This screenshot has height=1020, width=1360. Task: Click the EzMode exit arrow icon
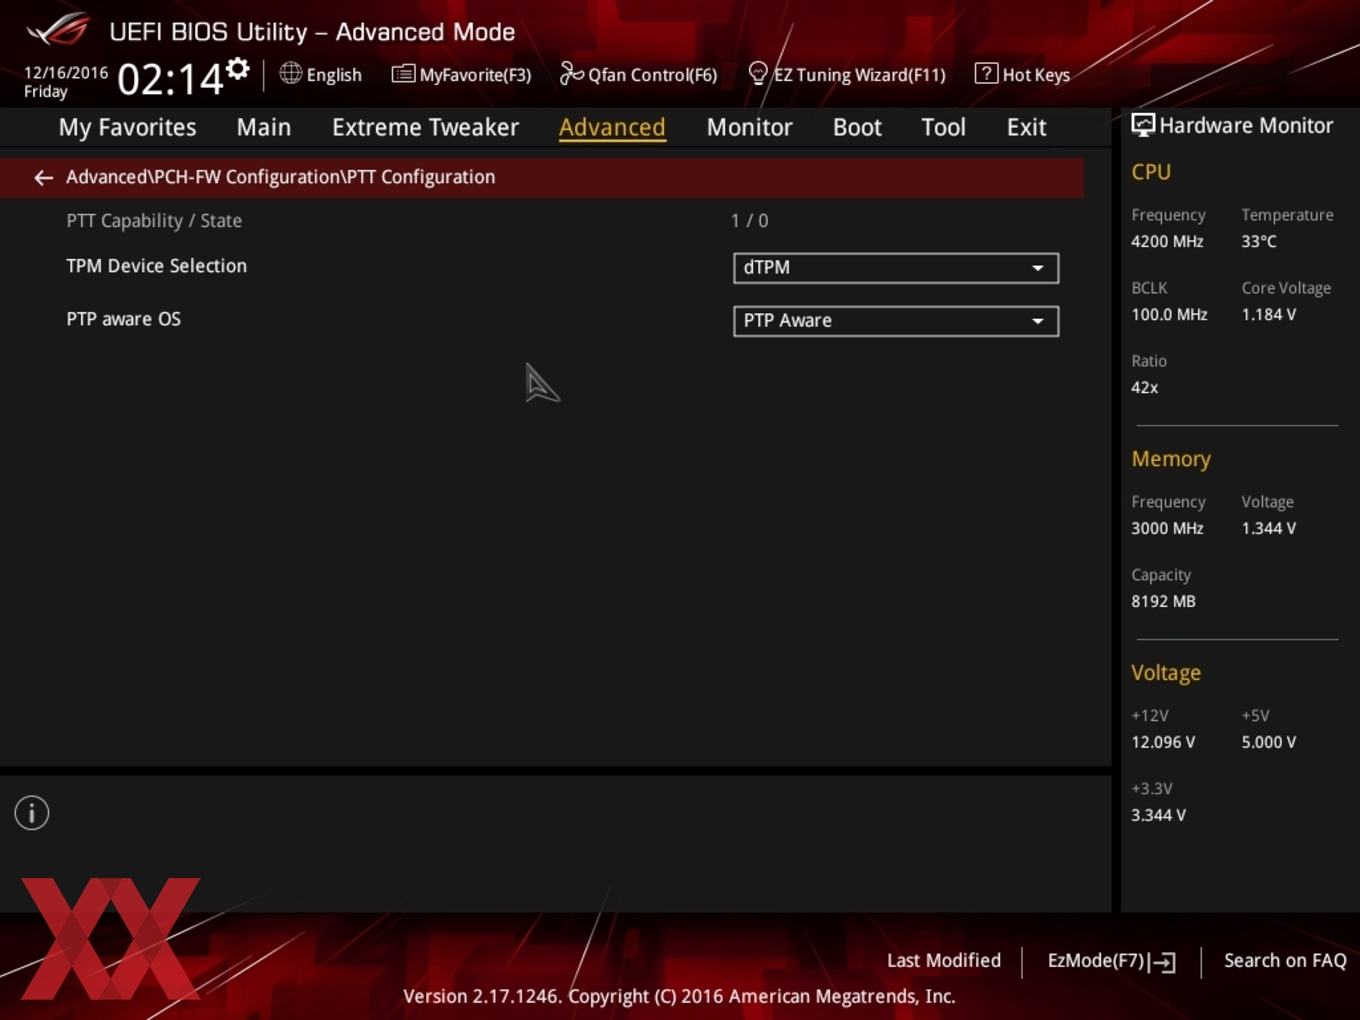(x=1162, y=962)
